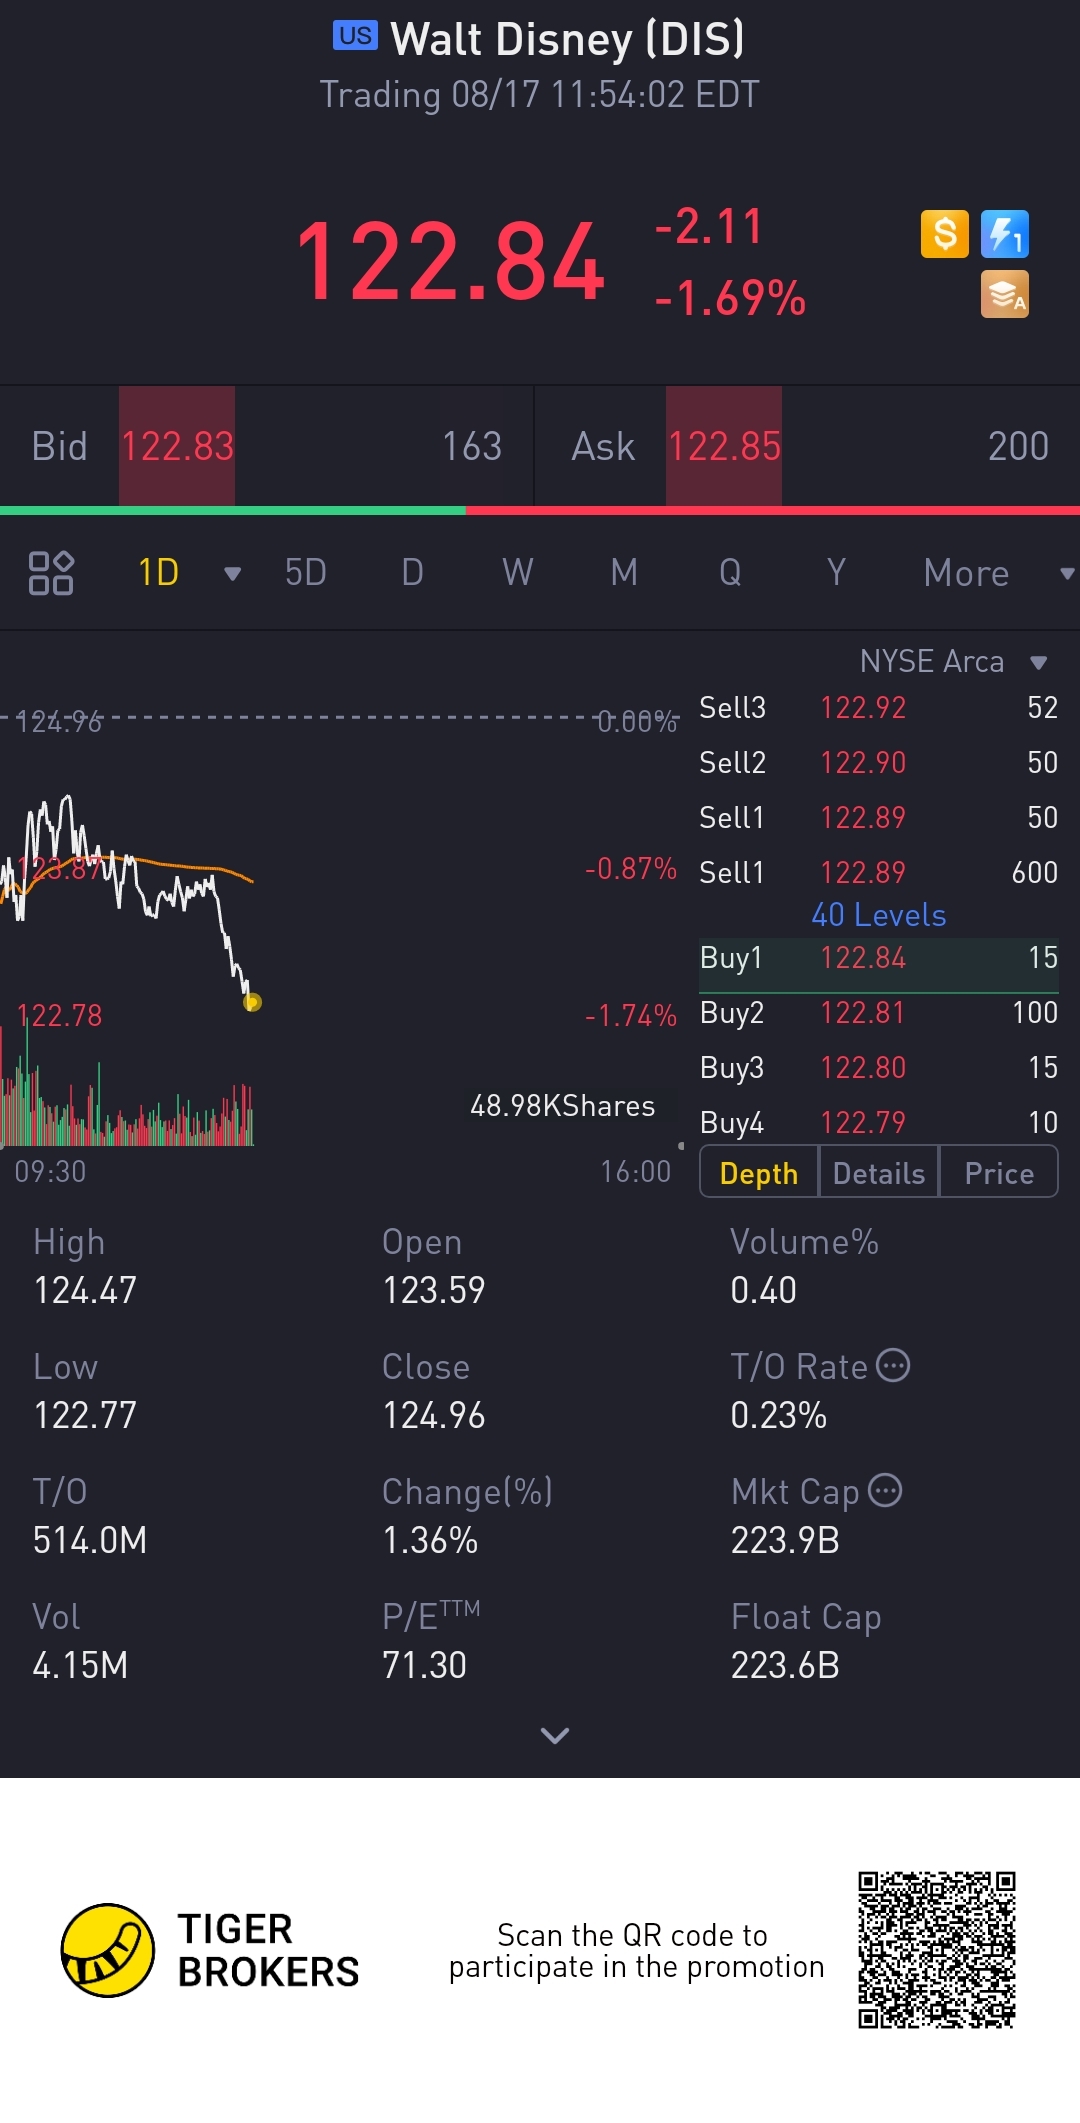
Task: Tap the Close value 124.96
Action: [x=434, y=1415]
